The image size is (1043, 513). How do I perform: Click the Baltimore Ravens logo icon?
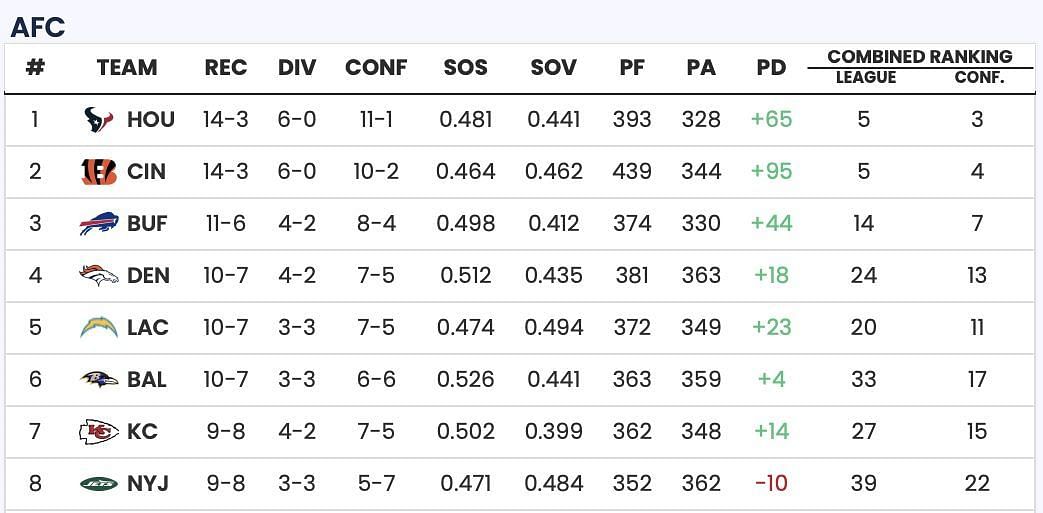[x=99, y=379]
